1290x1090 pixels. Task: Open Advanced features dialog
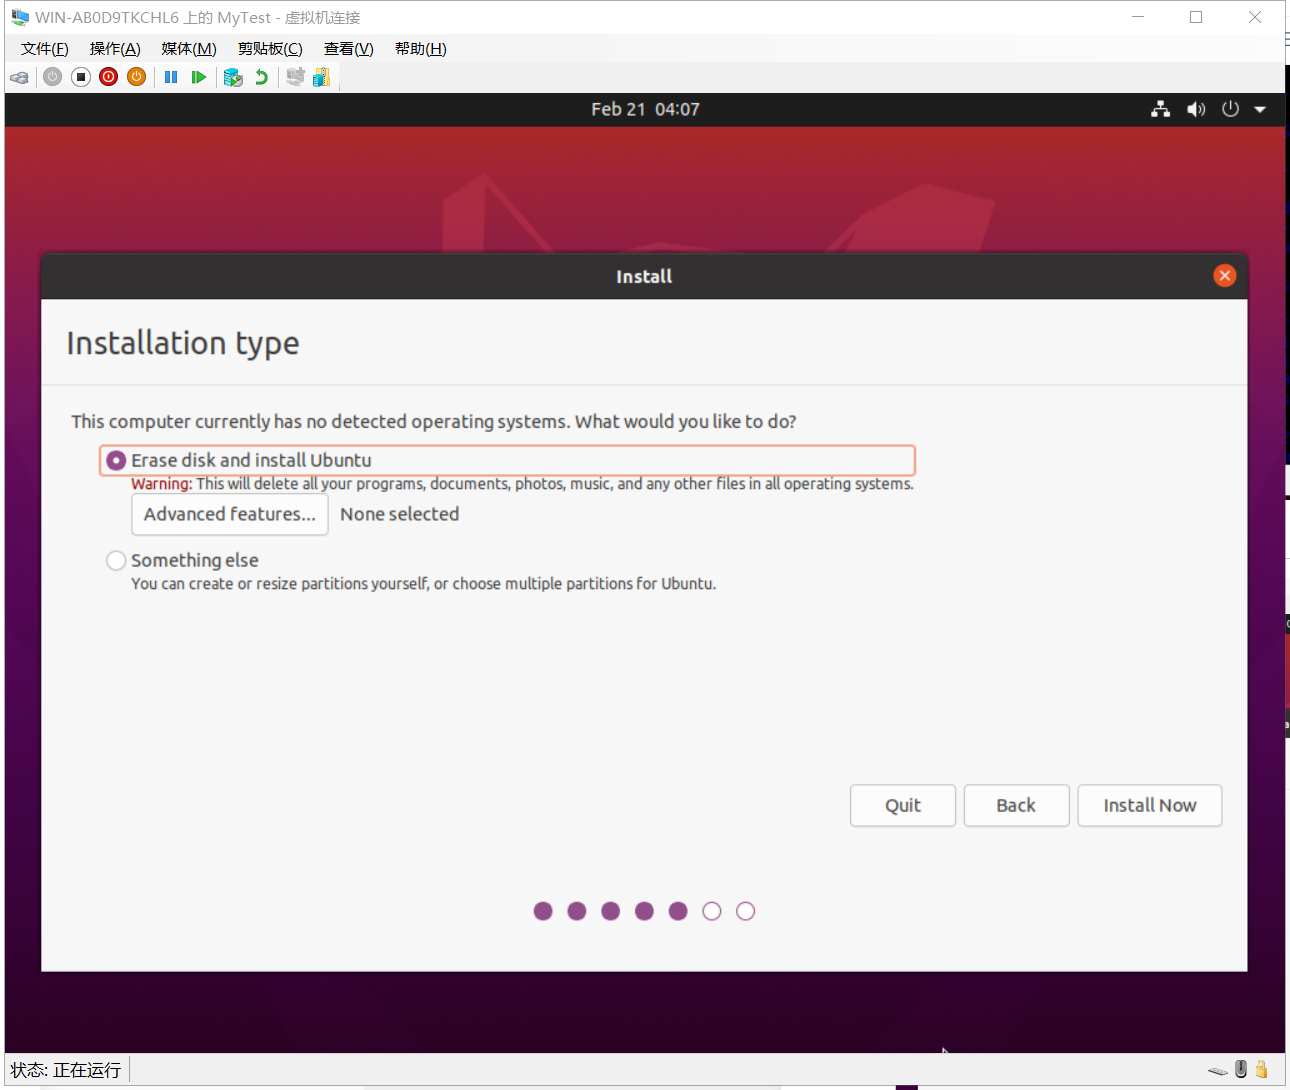click(x=230, y=514)
